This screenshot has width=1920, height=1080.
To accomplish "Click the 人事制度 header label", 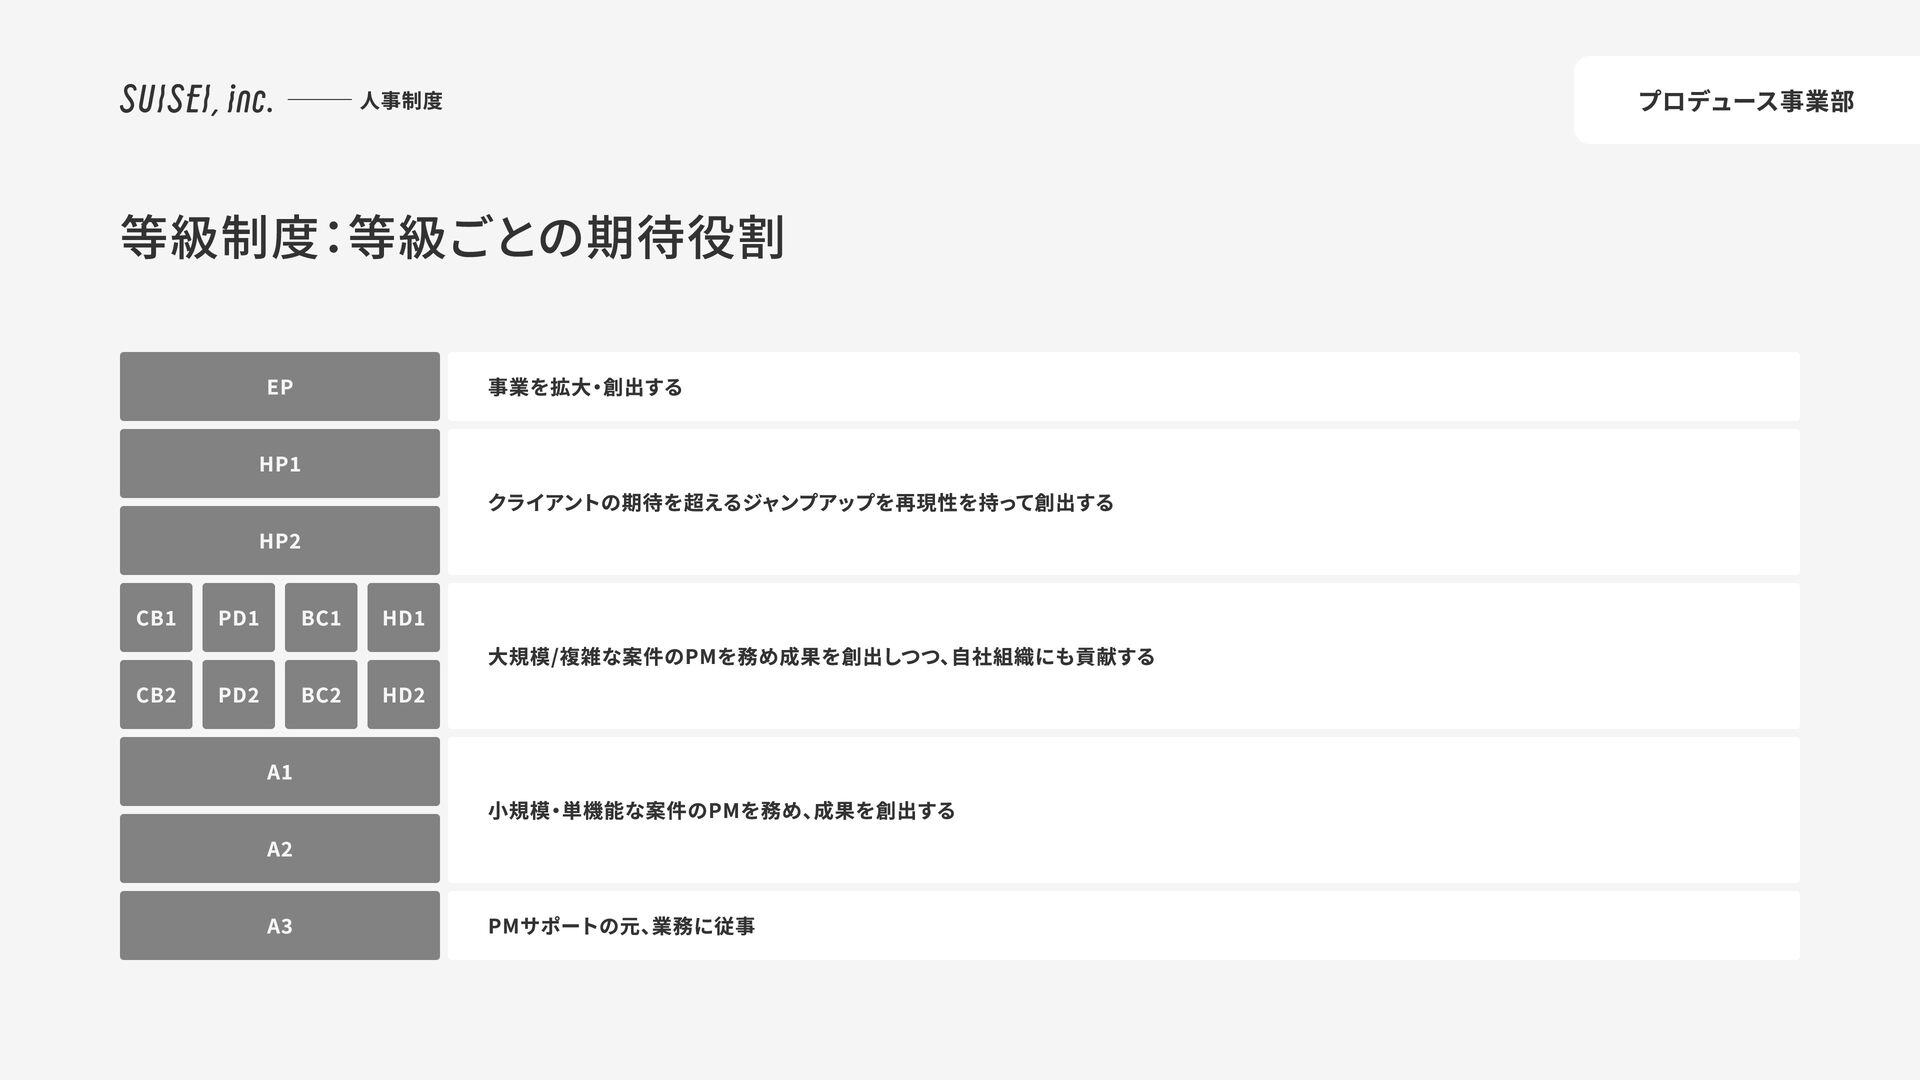I will [401, 101].
